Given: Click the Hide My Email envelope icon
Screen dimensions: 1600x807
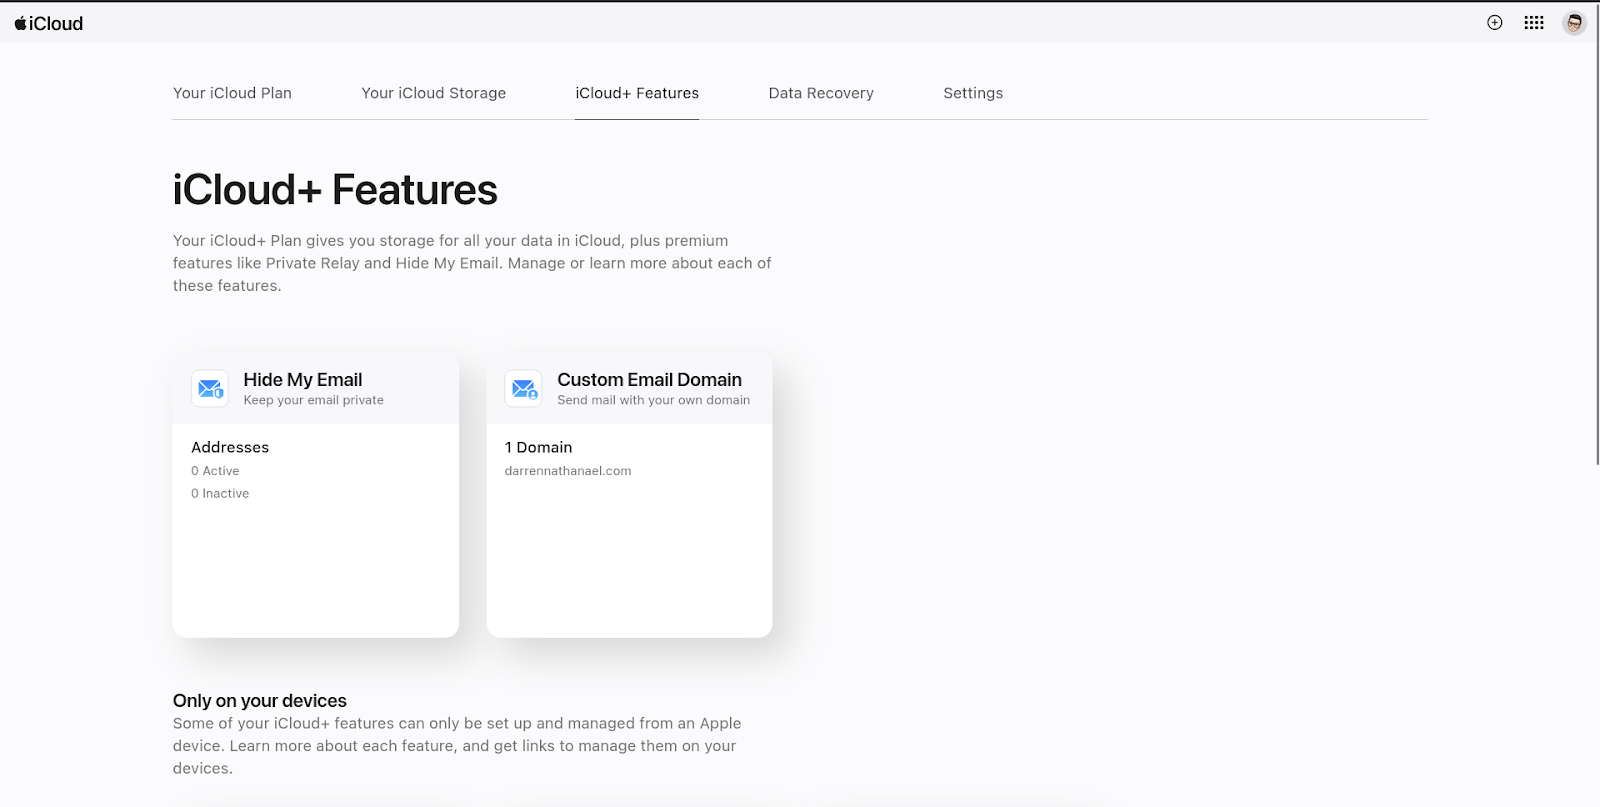Looking at the screenshot, I should 210,388.
